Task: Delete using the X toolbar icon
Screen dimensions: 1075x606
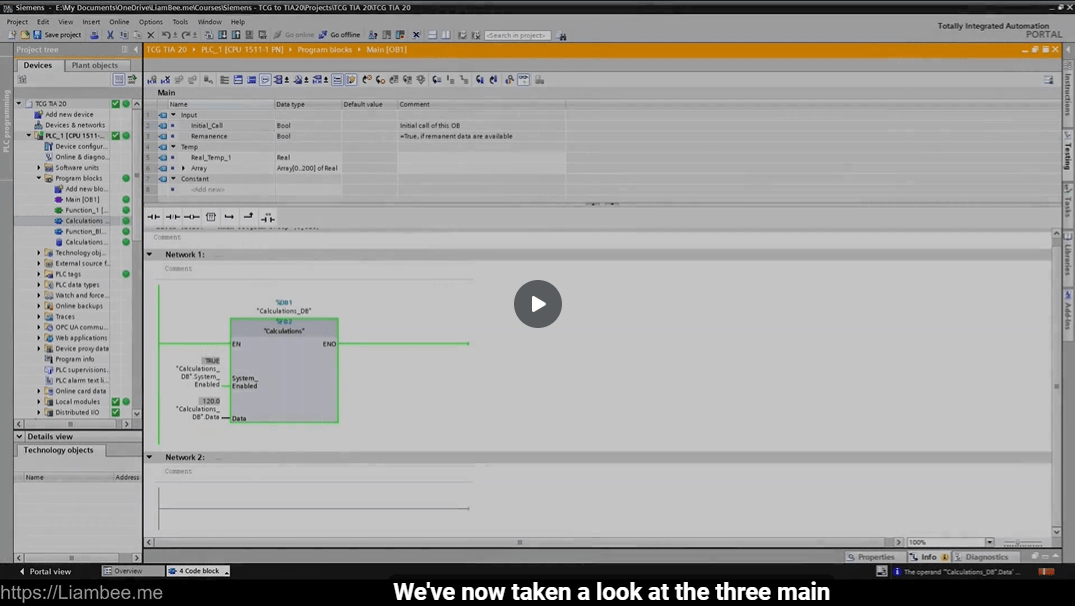Action: (151, 35)
